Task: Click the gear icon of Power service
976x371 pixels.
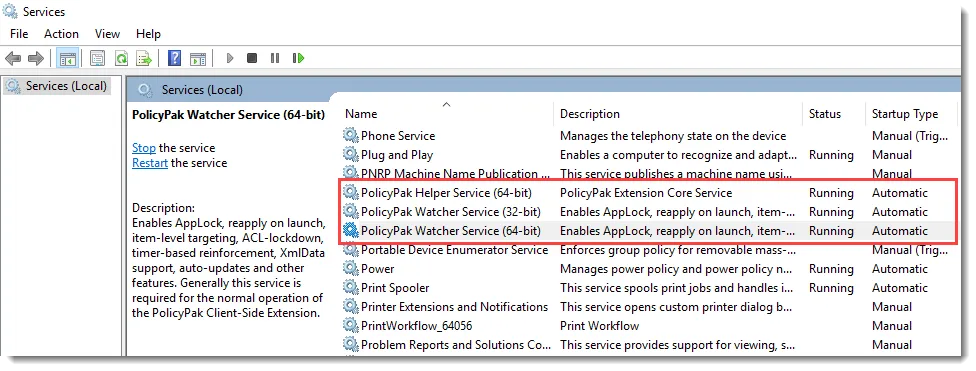Action: tap(351, 269)
